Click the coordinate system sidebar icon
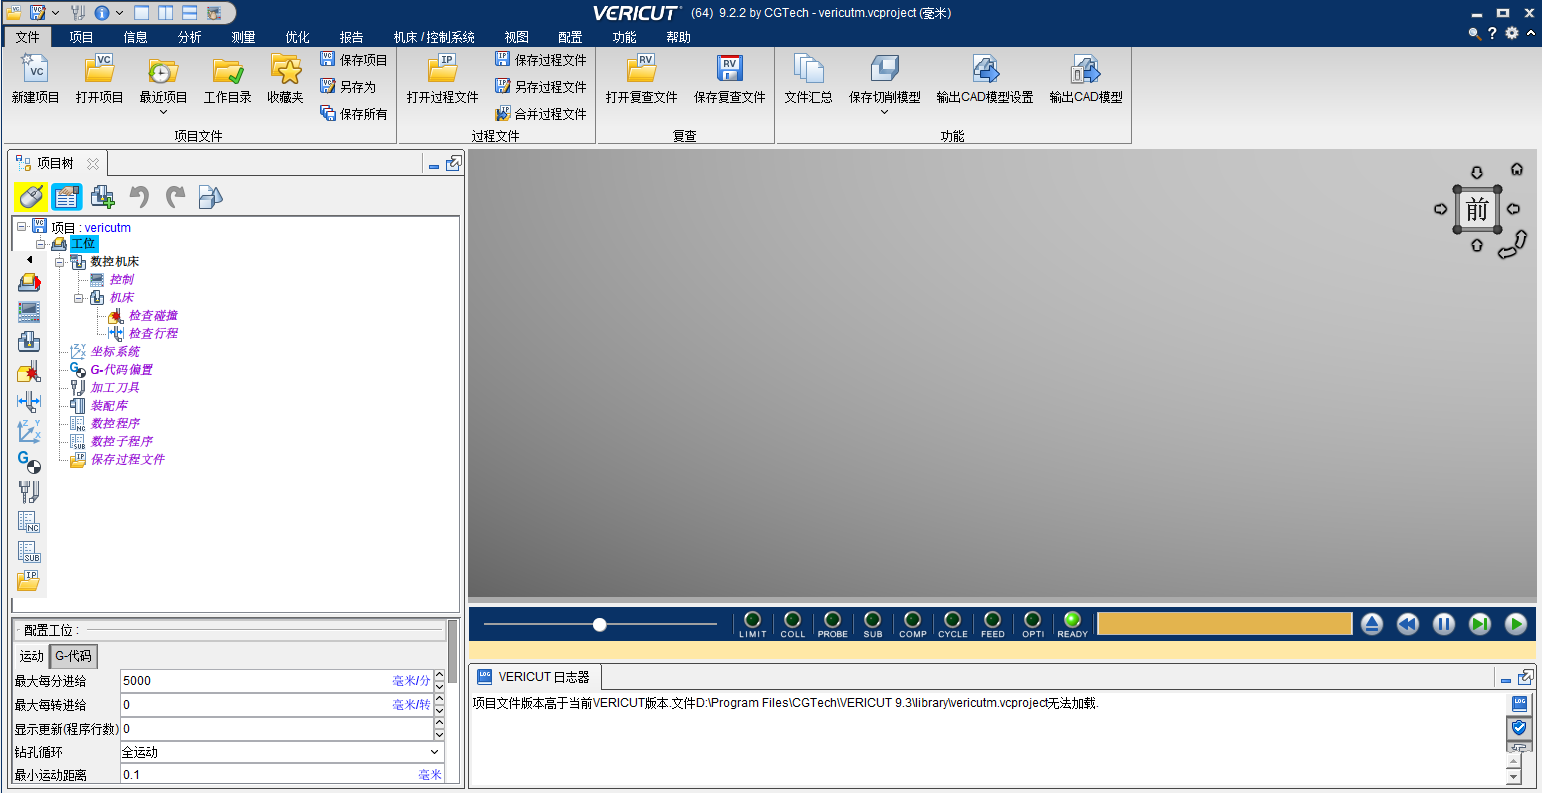1542x793 pixels. click(x=29, y=431)
